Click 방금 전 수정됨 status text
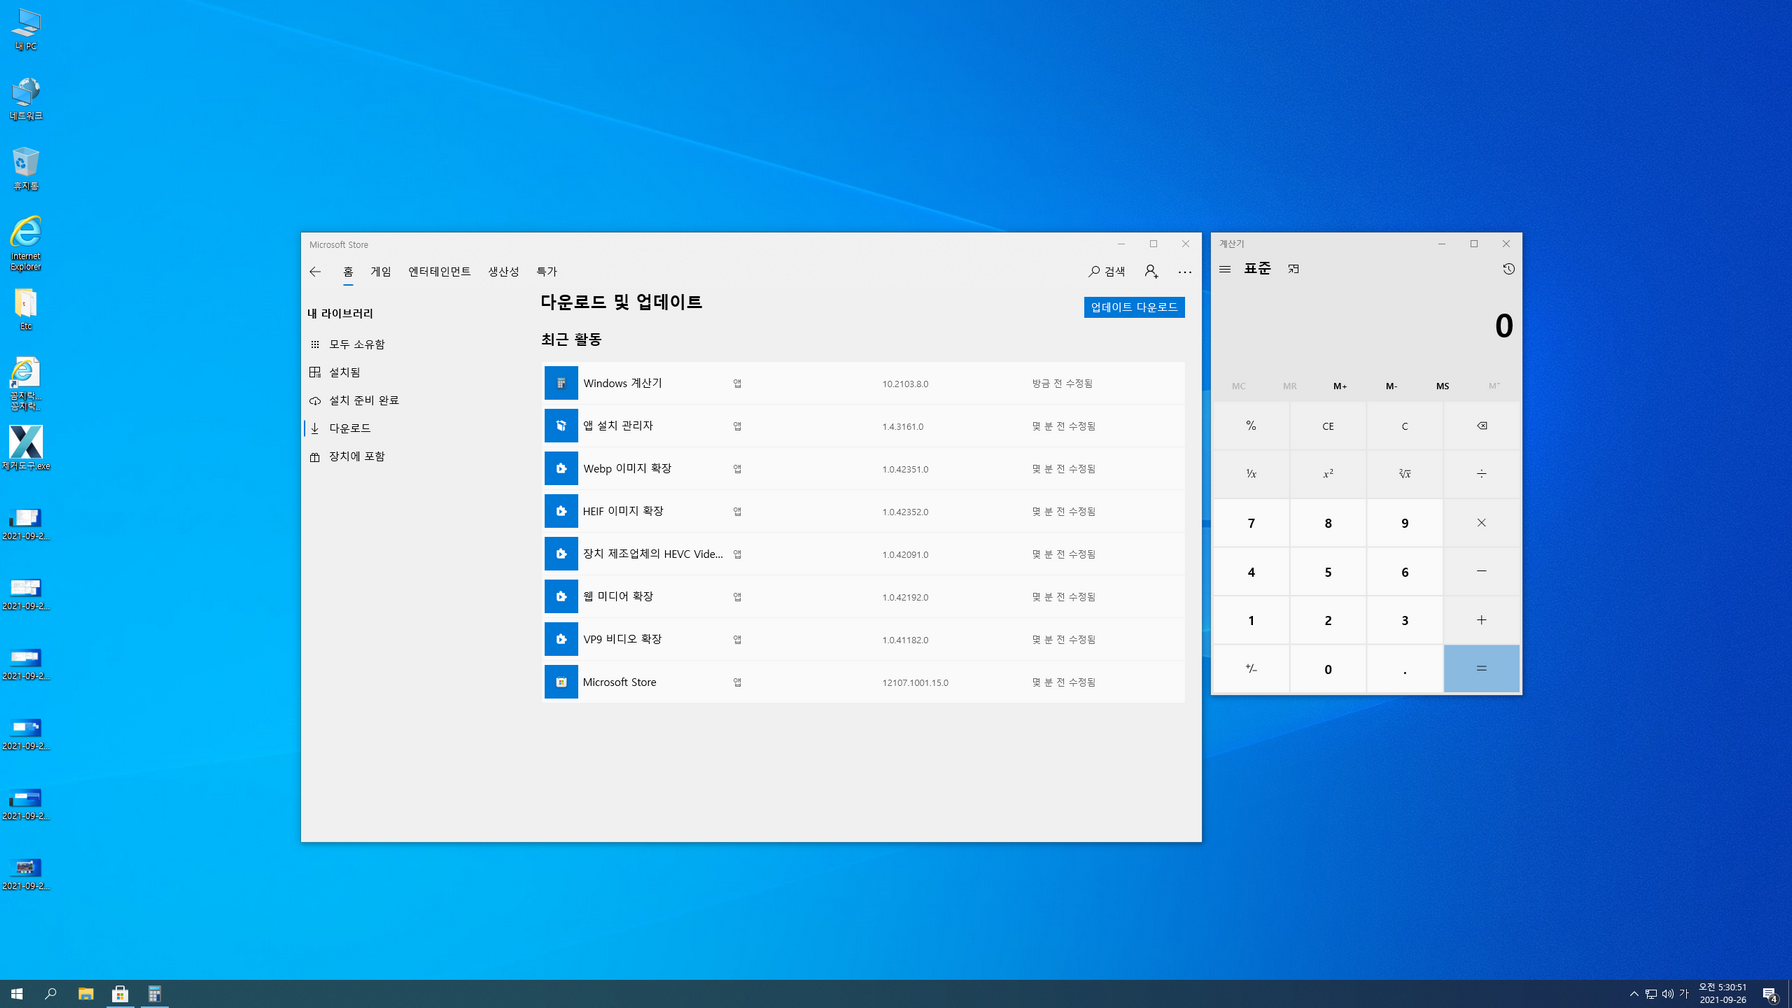1792x1008 pixels. click(1062, 384)
